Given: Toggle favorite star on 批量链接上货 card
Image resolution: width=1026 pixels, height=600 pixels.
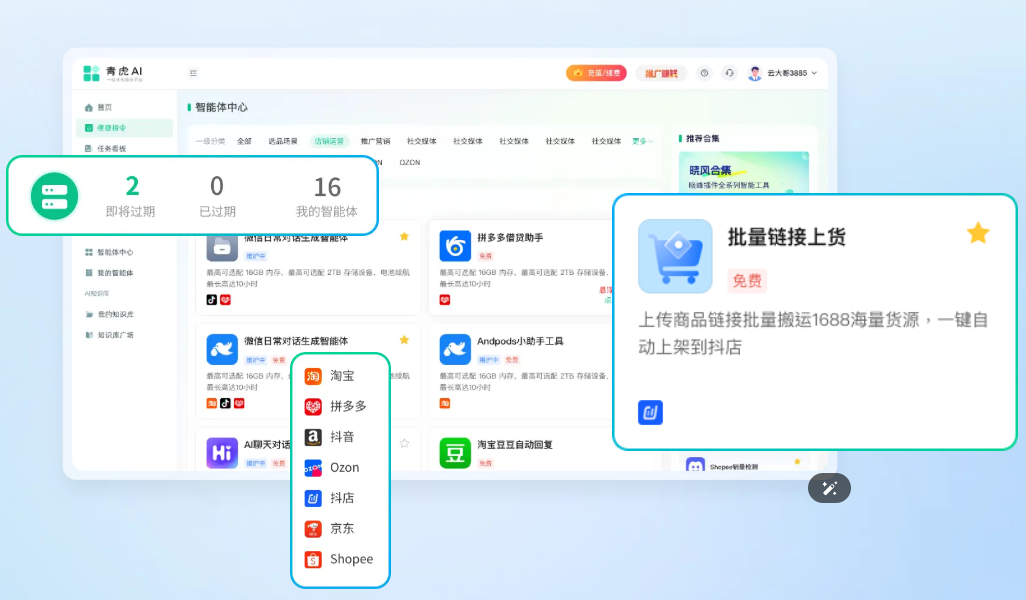Looking at the screenshot, I should [977, 234].
